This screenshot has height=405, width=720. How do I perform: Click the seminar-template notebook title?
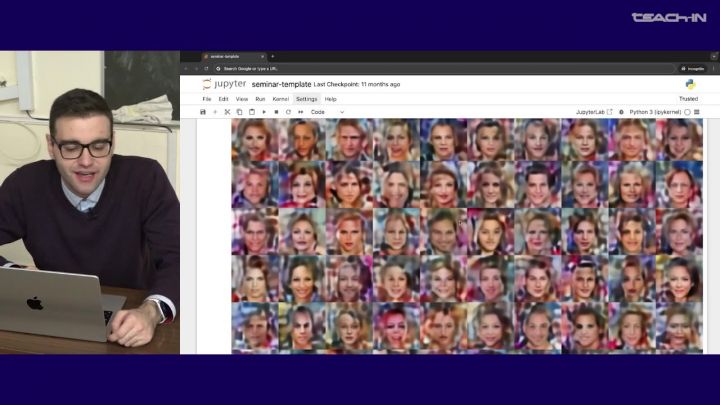(x=281, y=84)
